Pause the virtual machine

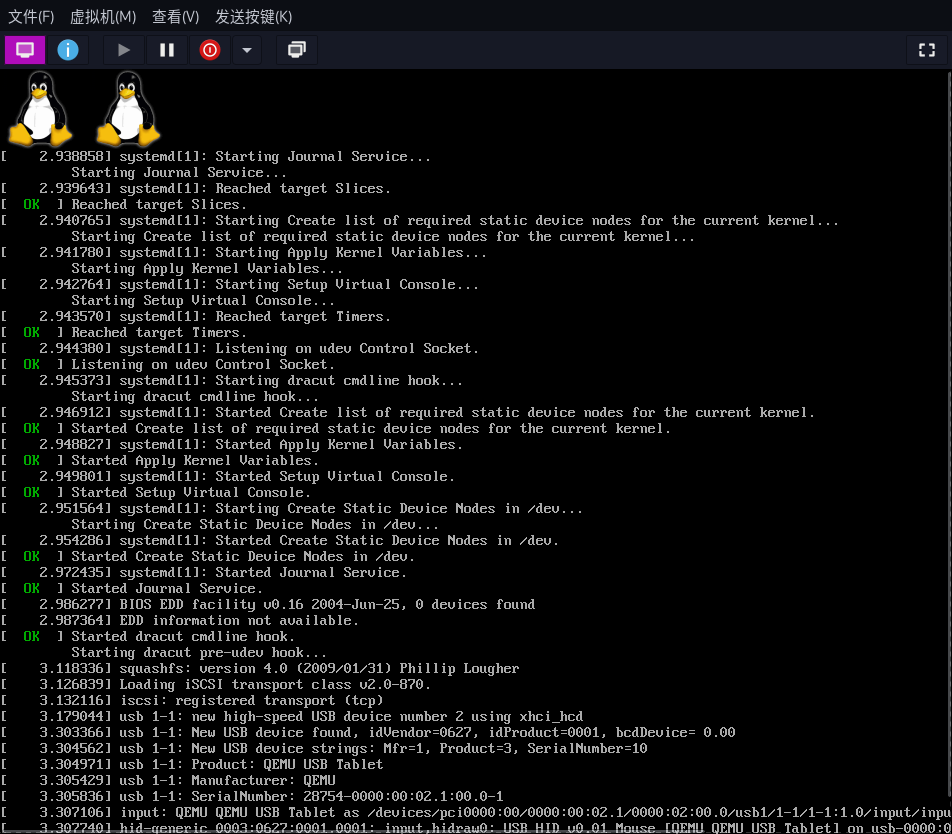(x=167, y=50)
